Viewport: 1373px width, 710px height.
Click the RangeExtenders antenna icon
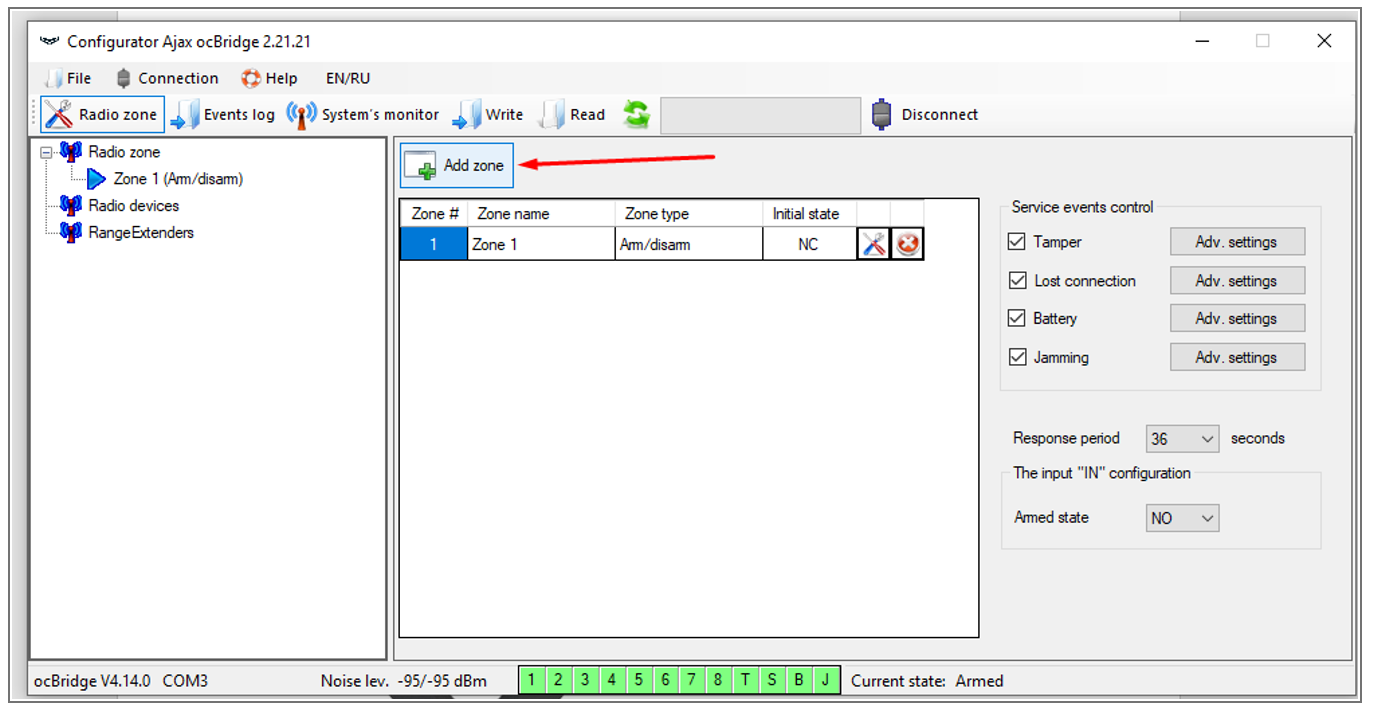(70, 233)
